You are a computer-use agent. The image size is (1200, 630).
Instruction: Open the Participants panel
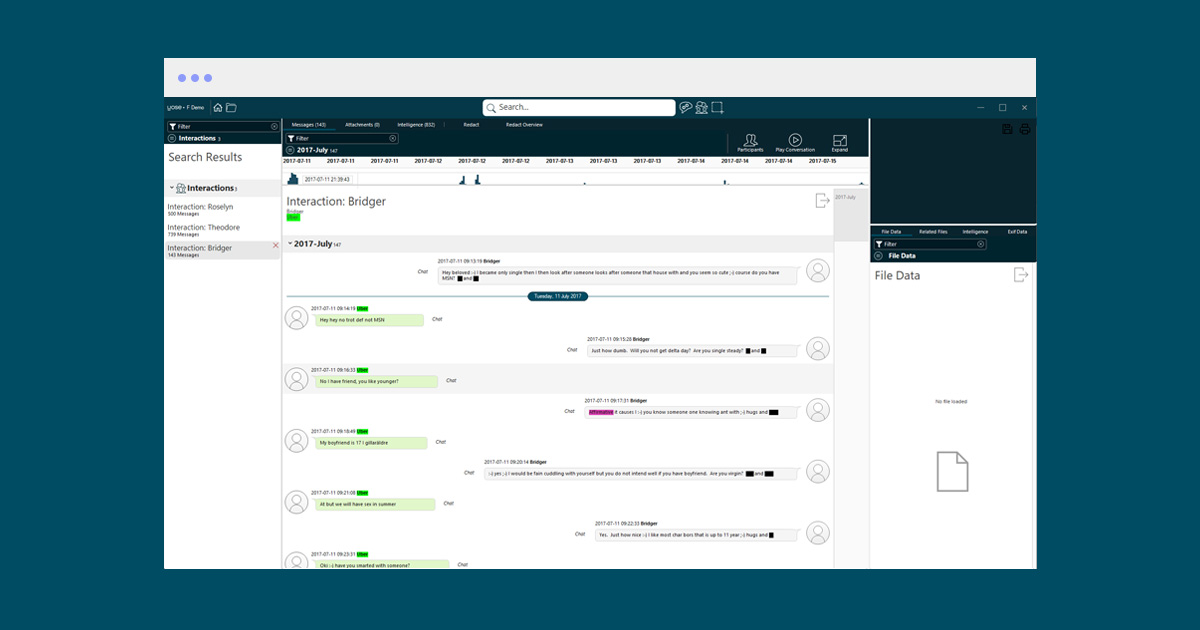point(750,143)
